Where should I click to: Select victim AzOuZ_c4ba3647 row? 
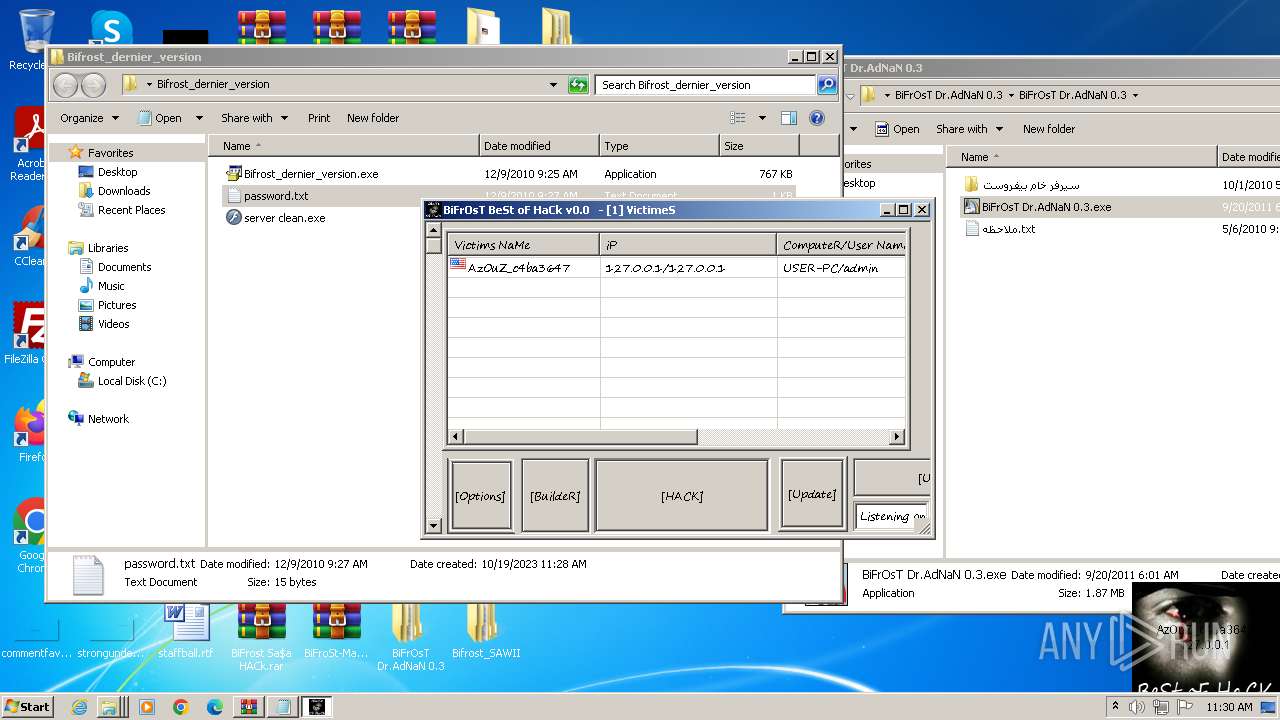point(676,268)
